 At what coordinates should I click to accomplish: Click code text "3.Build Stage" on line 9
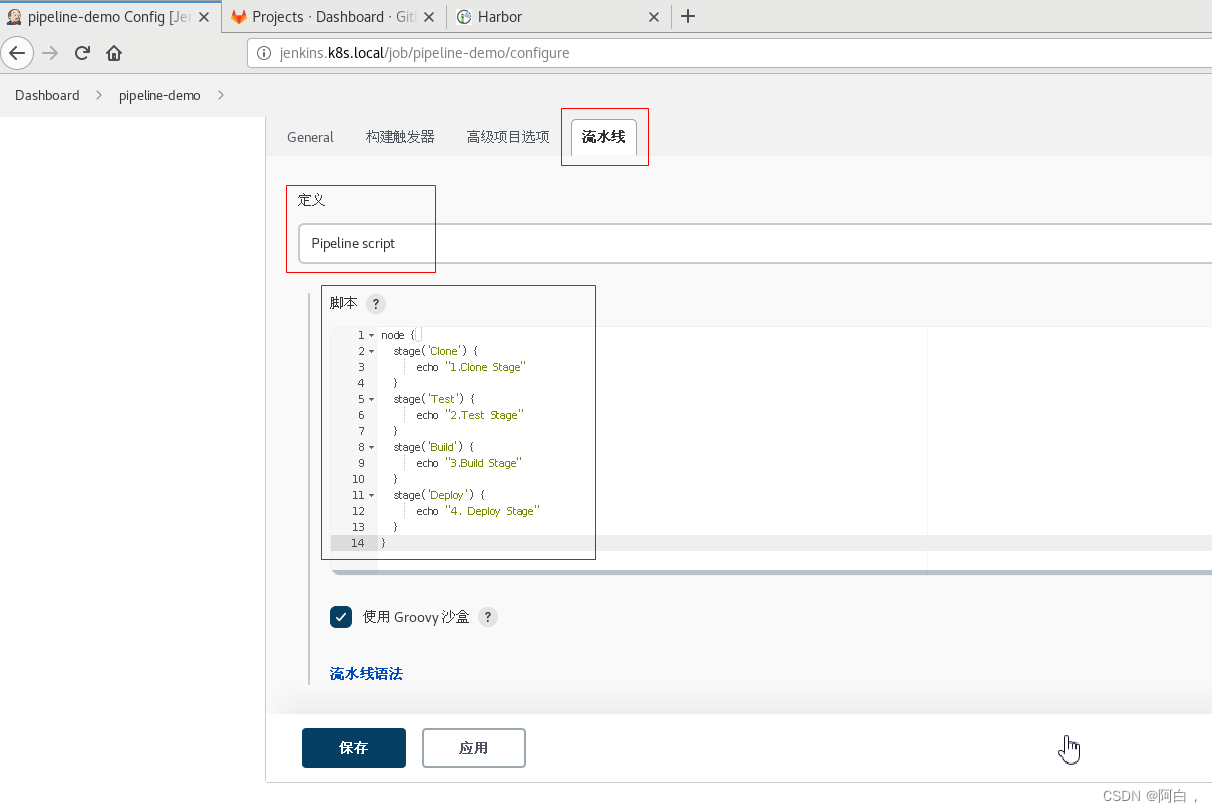click(483, 464)
